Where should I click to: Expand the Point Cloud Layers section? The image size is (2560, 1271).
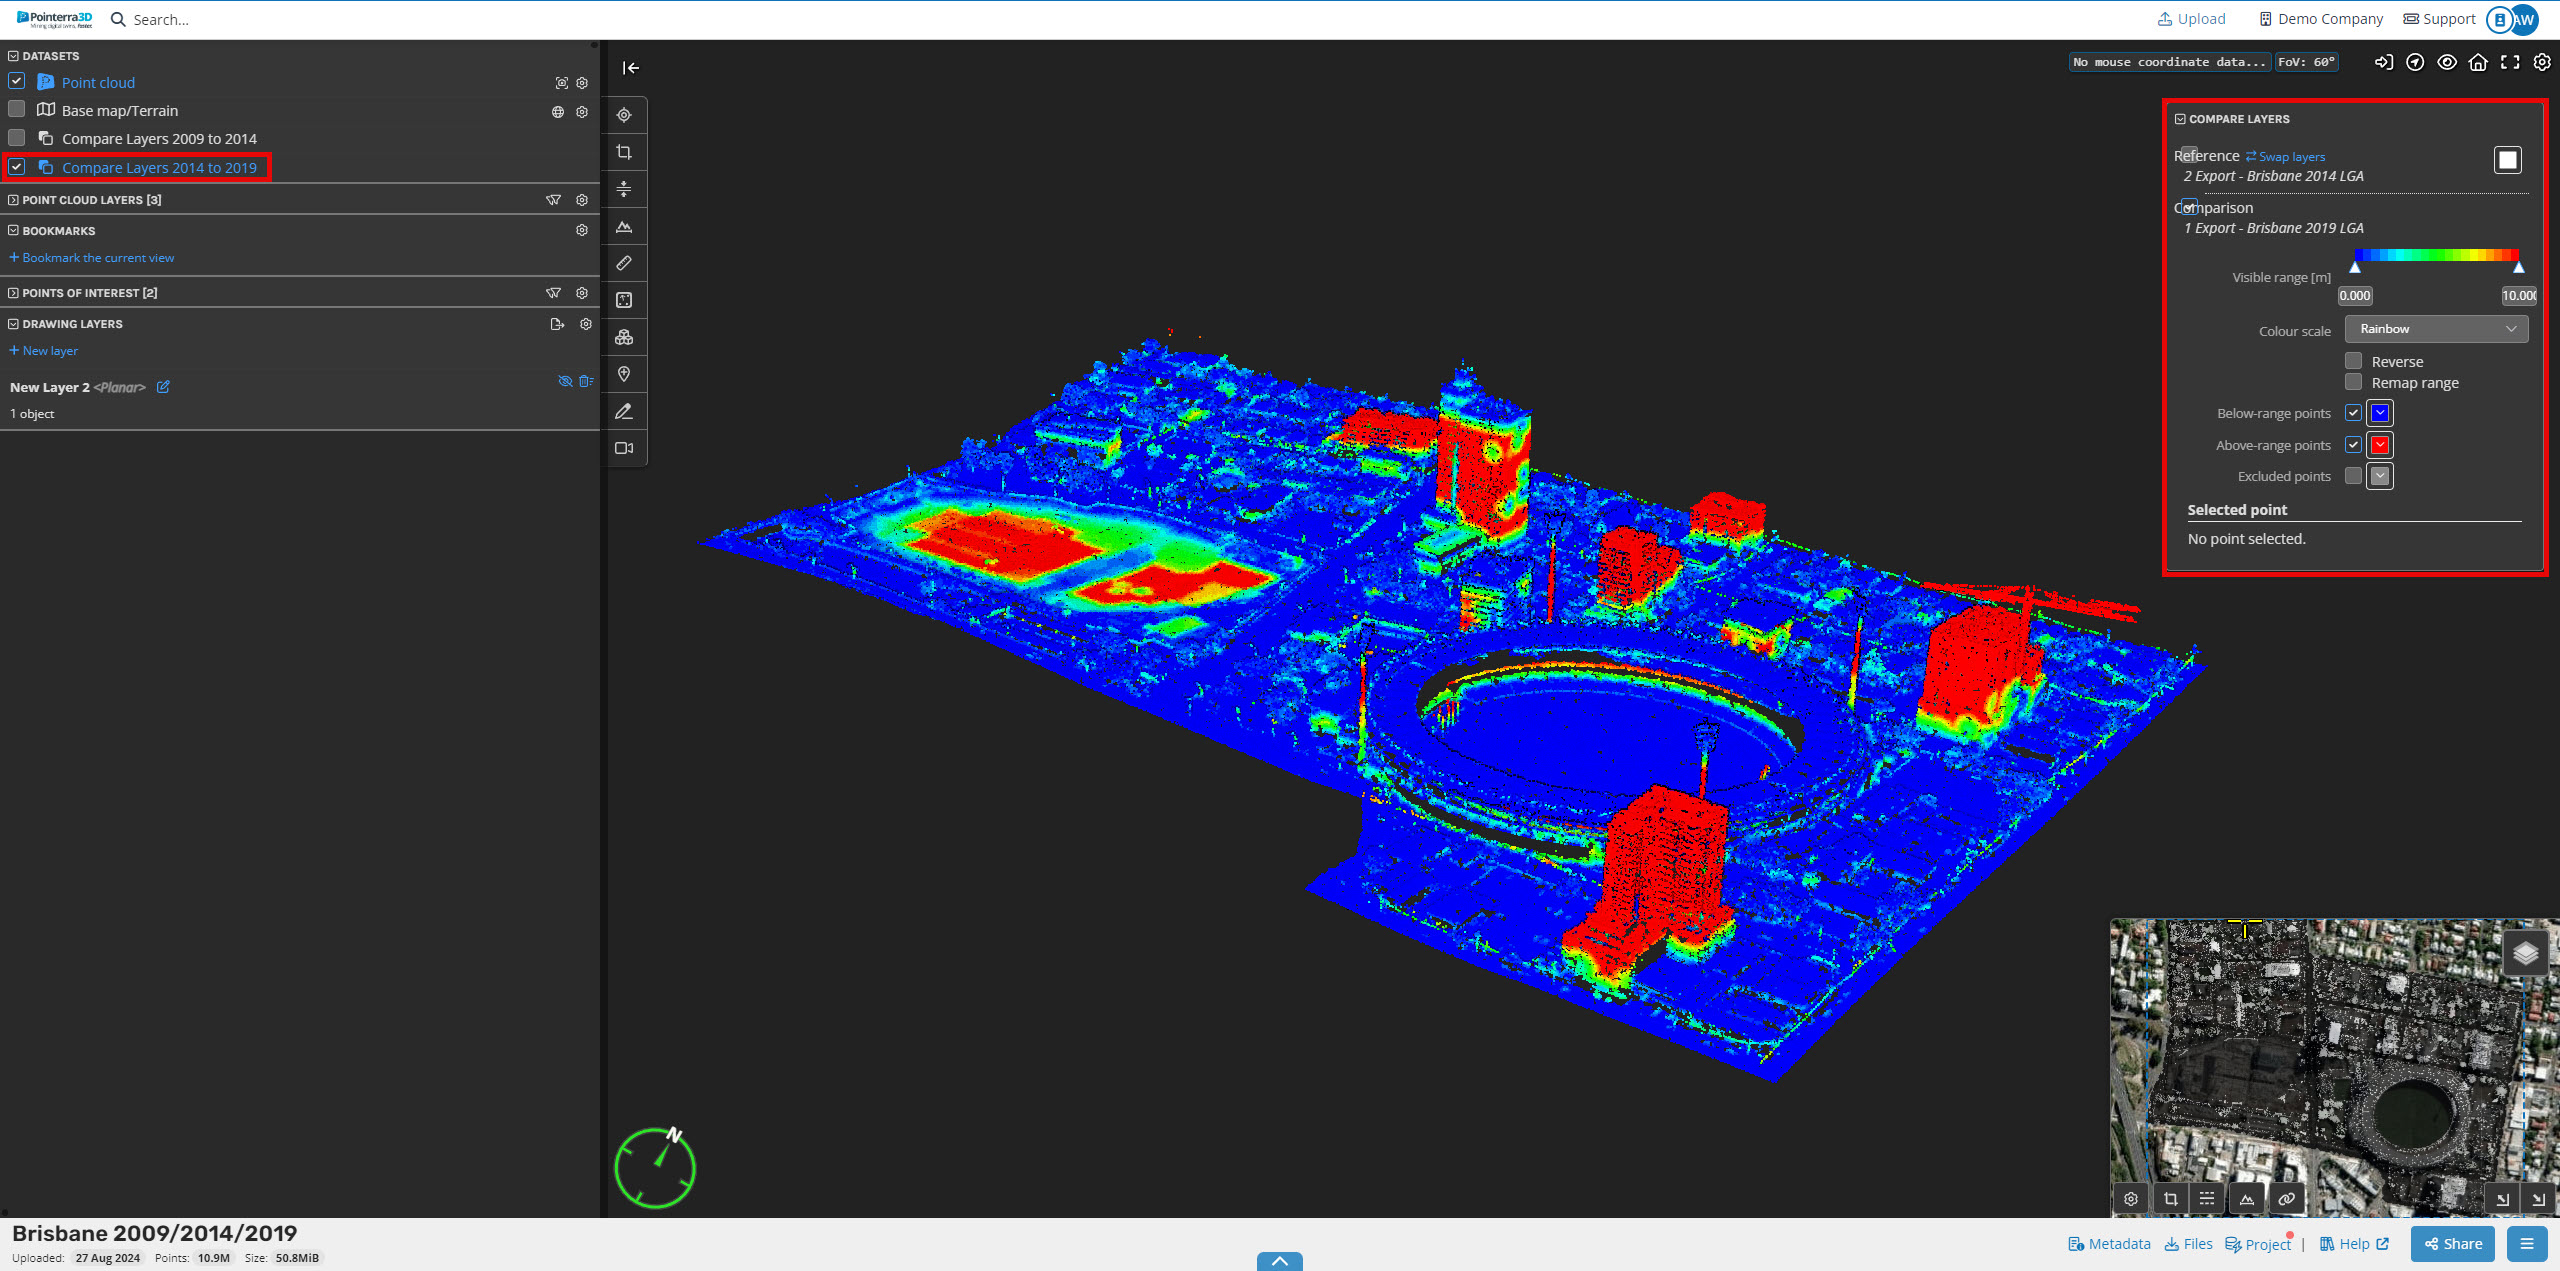[x=12, y=199]
